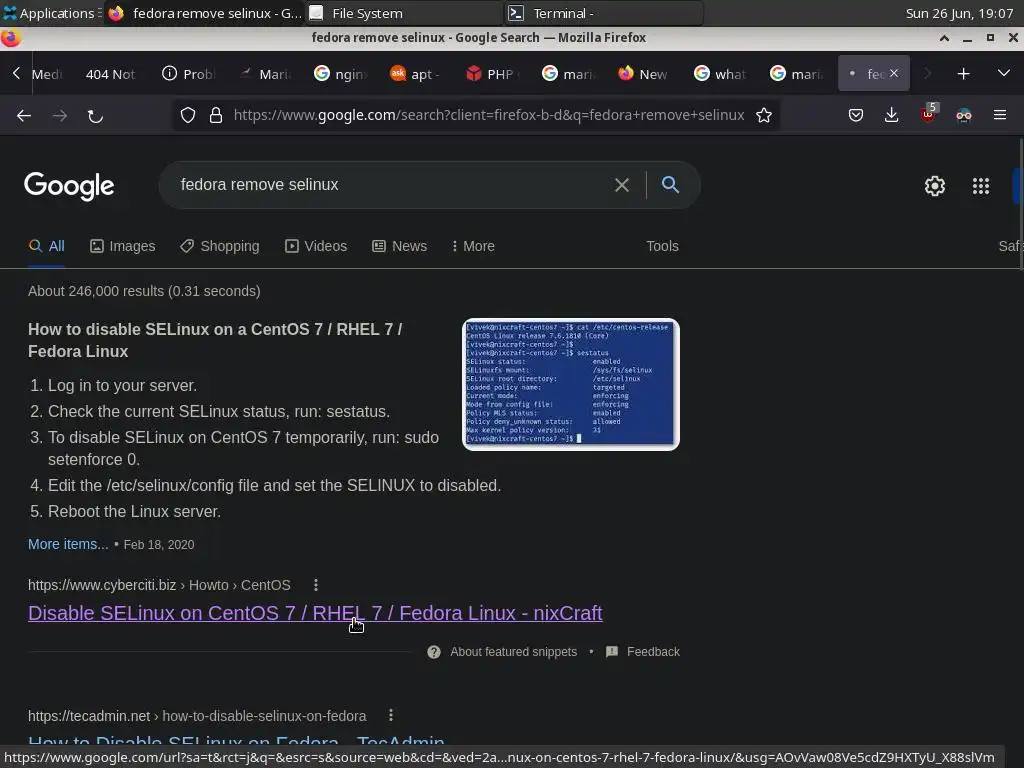Switch to Terminal window in taskbar

[x=604, y=13]
